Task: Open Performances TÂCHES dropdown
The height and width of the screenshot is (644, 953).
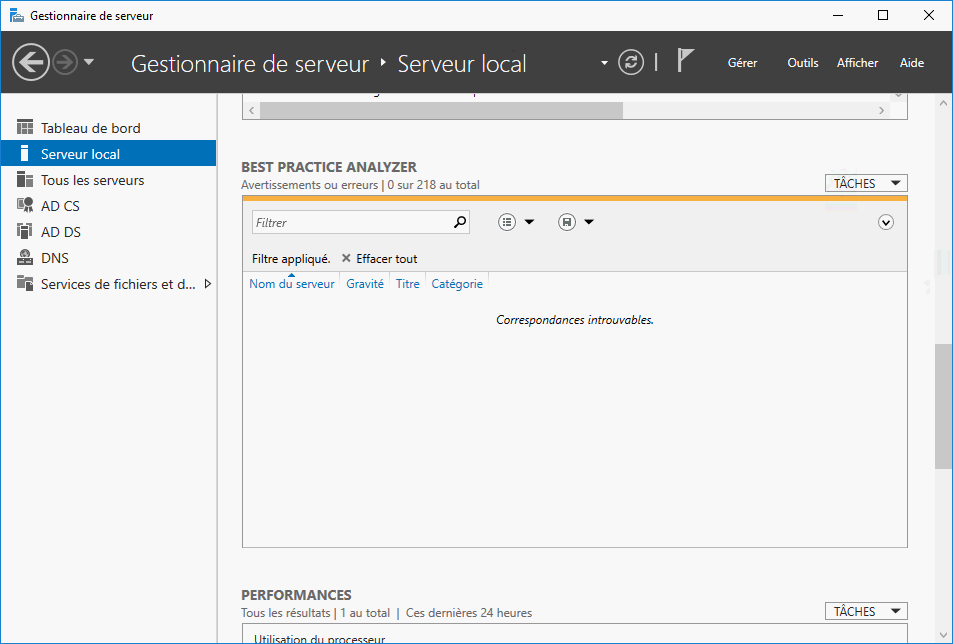Action: pos(865,611)
